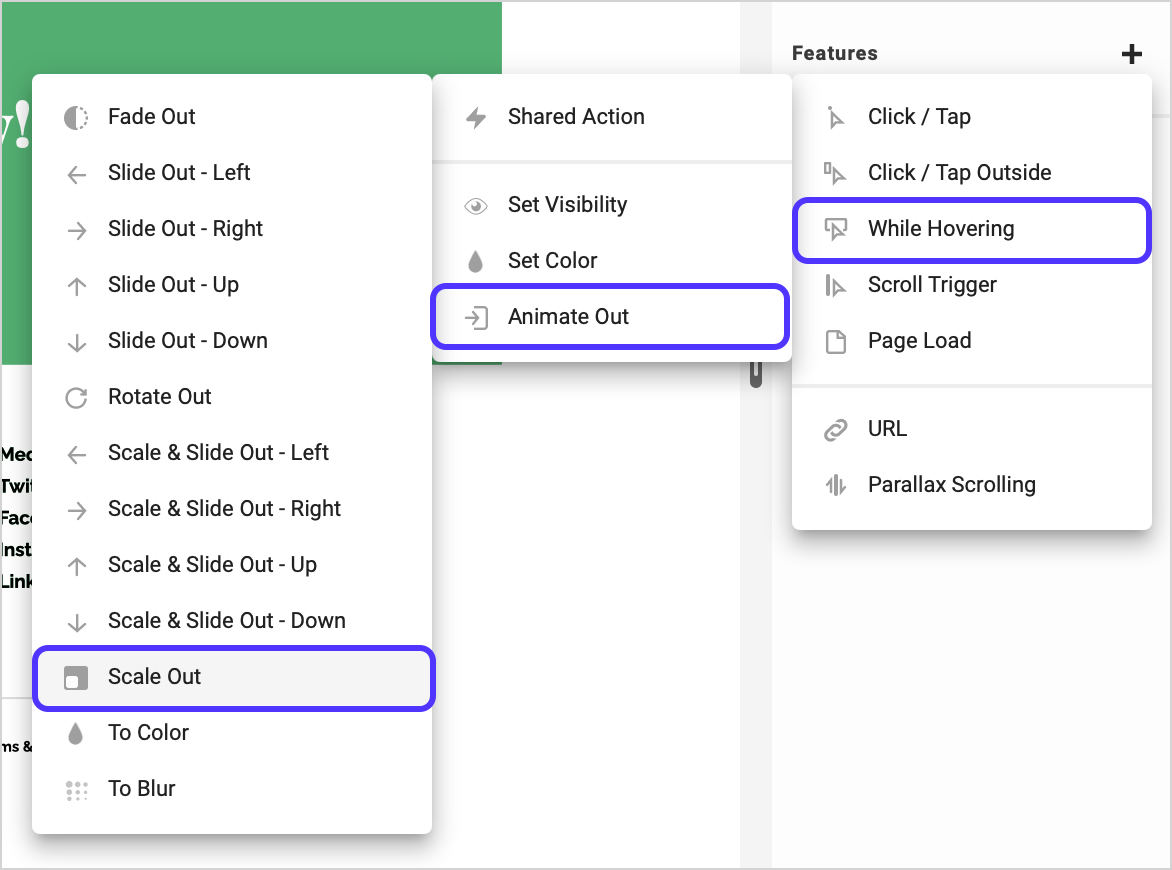Click the Slide Out - Down arrow icon
Viewport: 1172px width, 870px height.
tap(76, 341)
